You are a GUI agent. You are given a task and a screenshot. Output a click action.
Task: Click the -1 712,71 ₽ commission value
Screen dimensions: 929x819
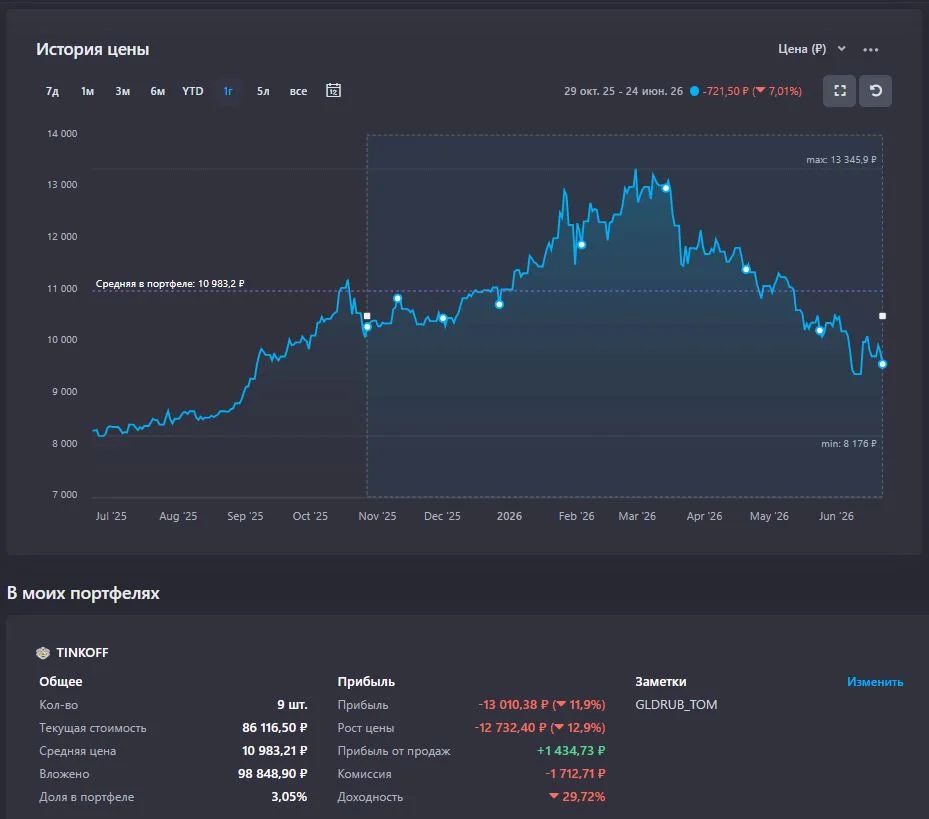tap(575, 773)
